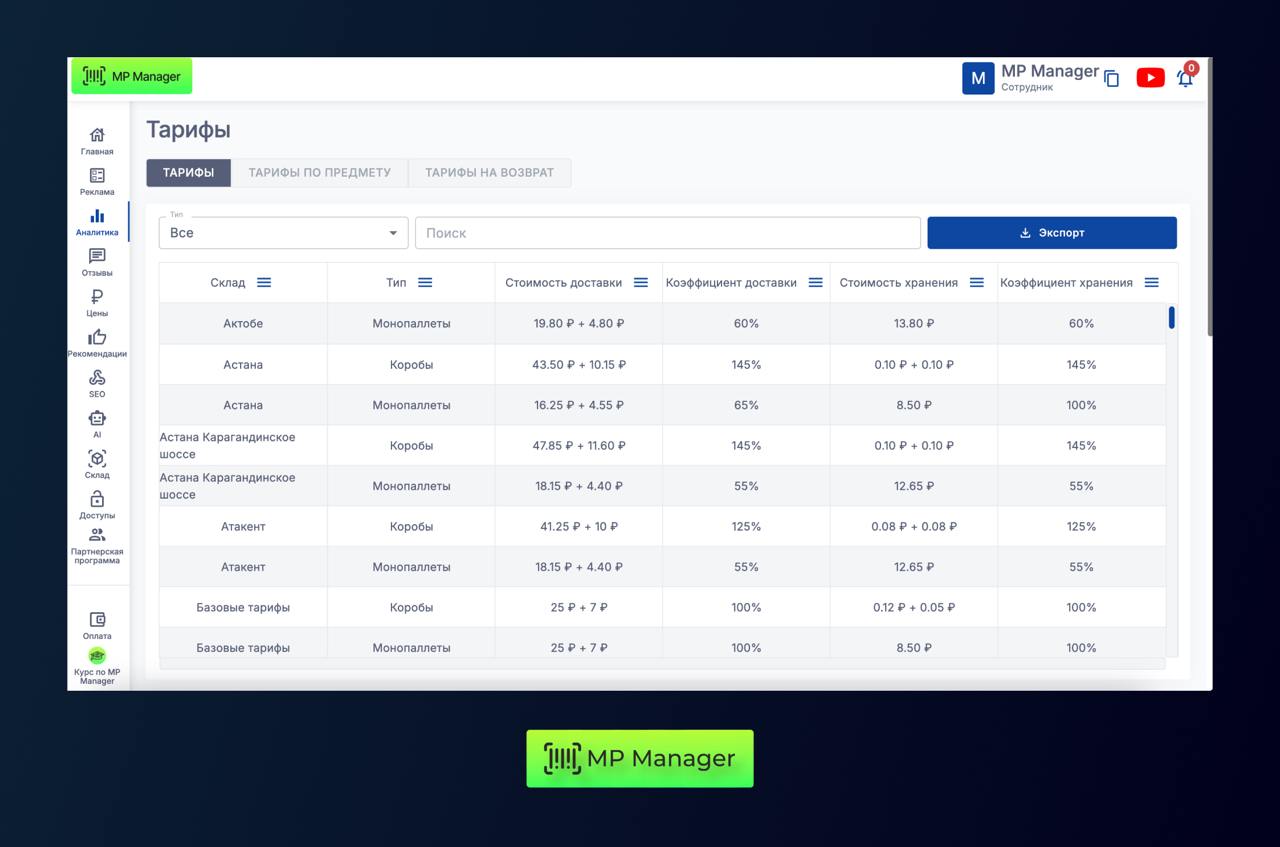
Task: Open Стоимость доставки column menu icon
Action: click(641, 283)
